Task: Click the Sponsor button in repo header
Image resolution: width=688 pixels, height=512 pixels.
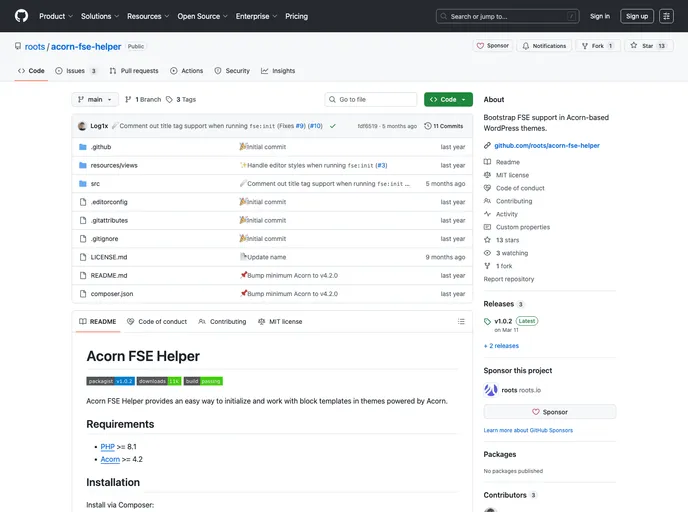Action: 493,46
